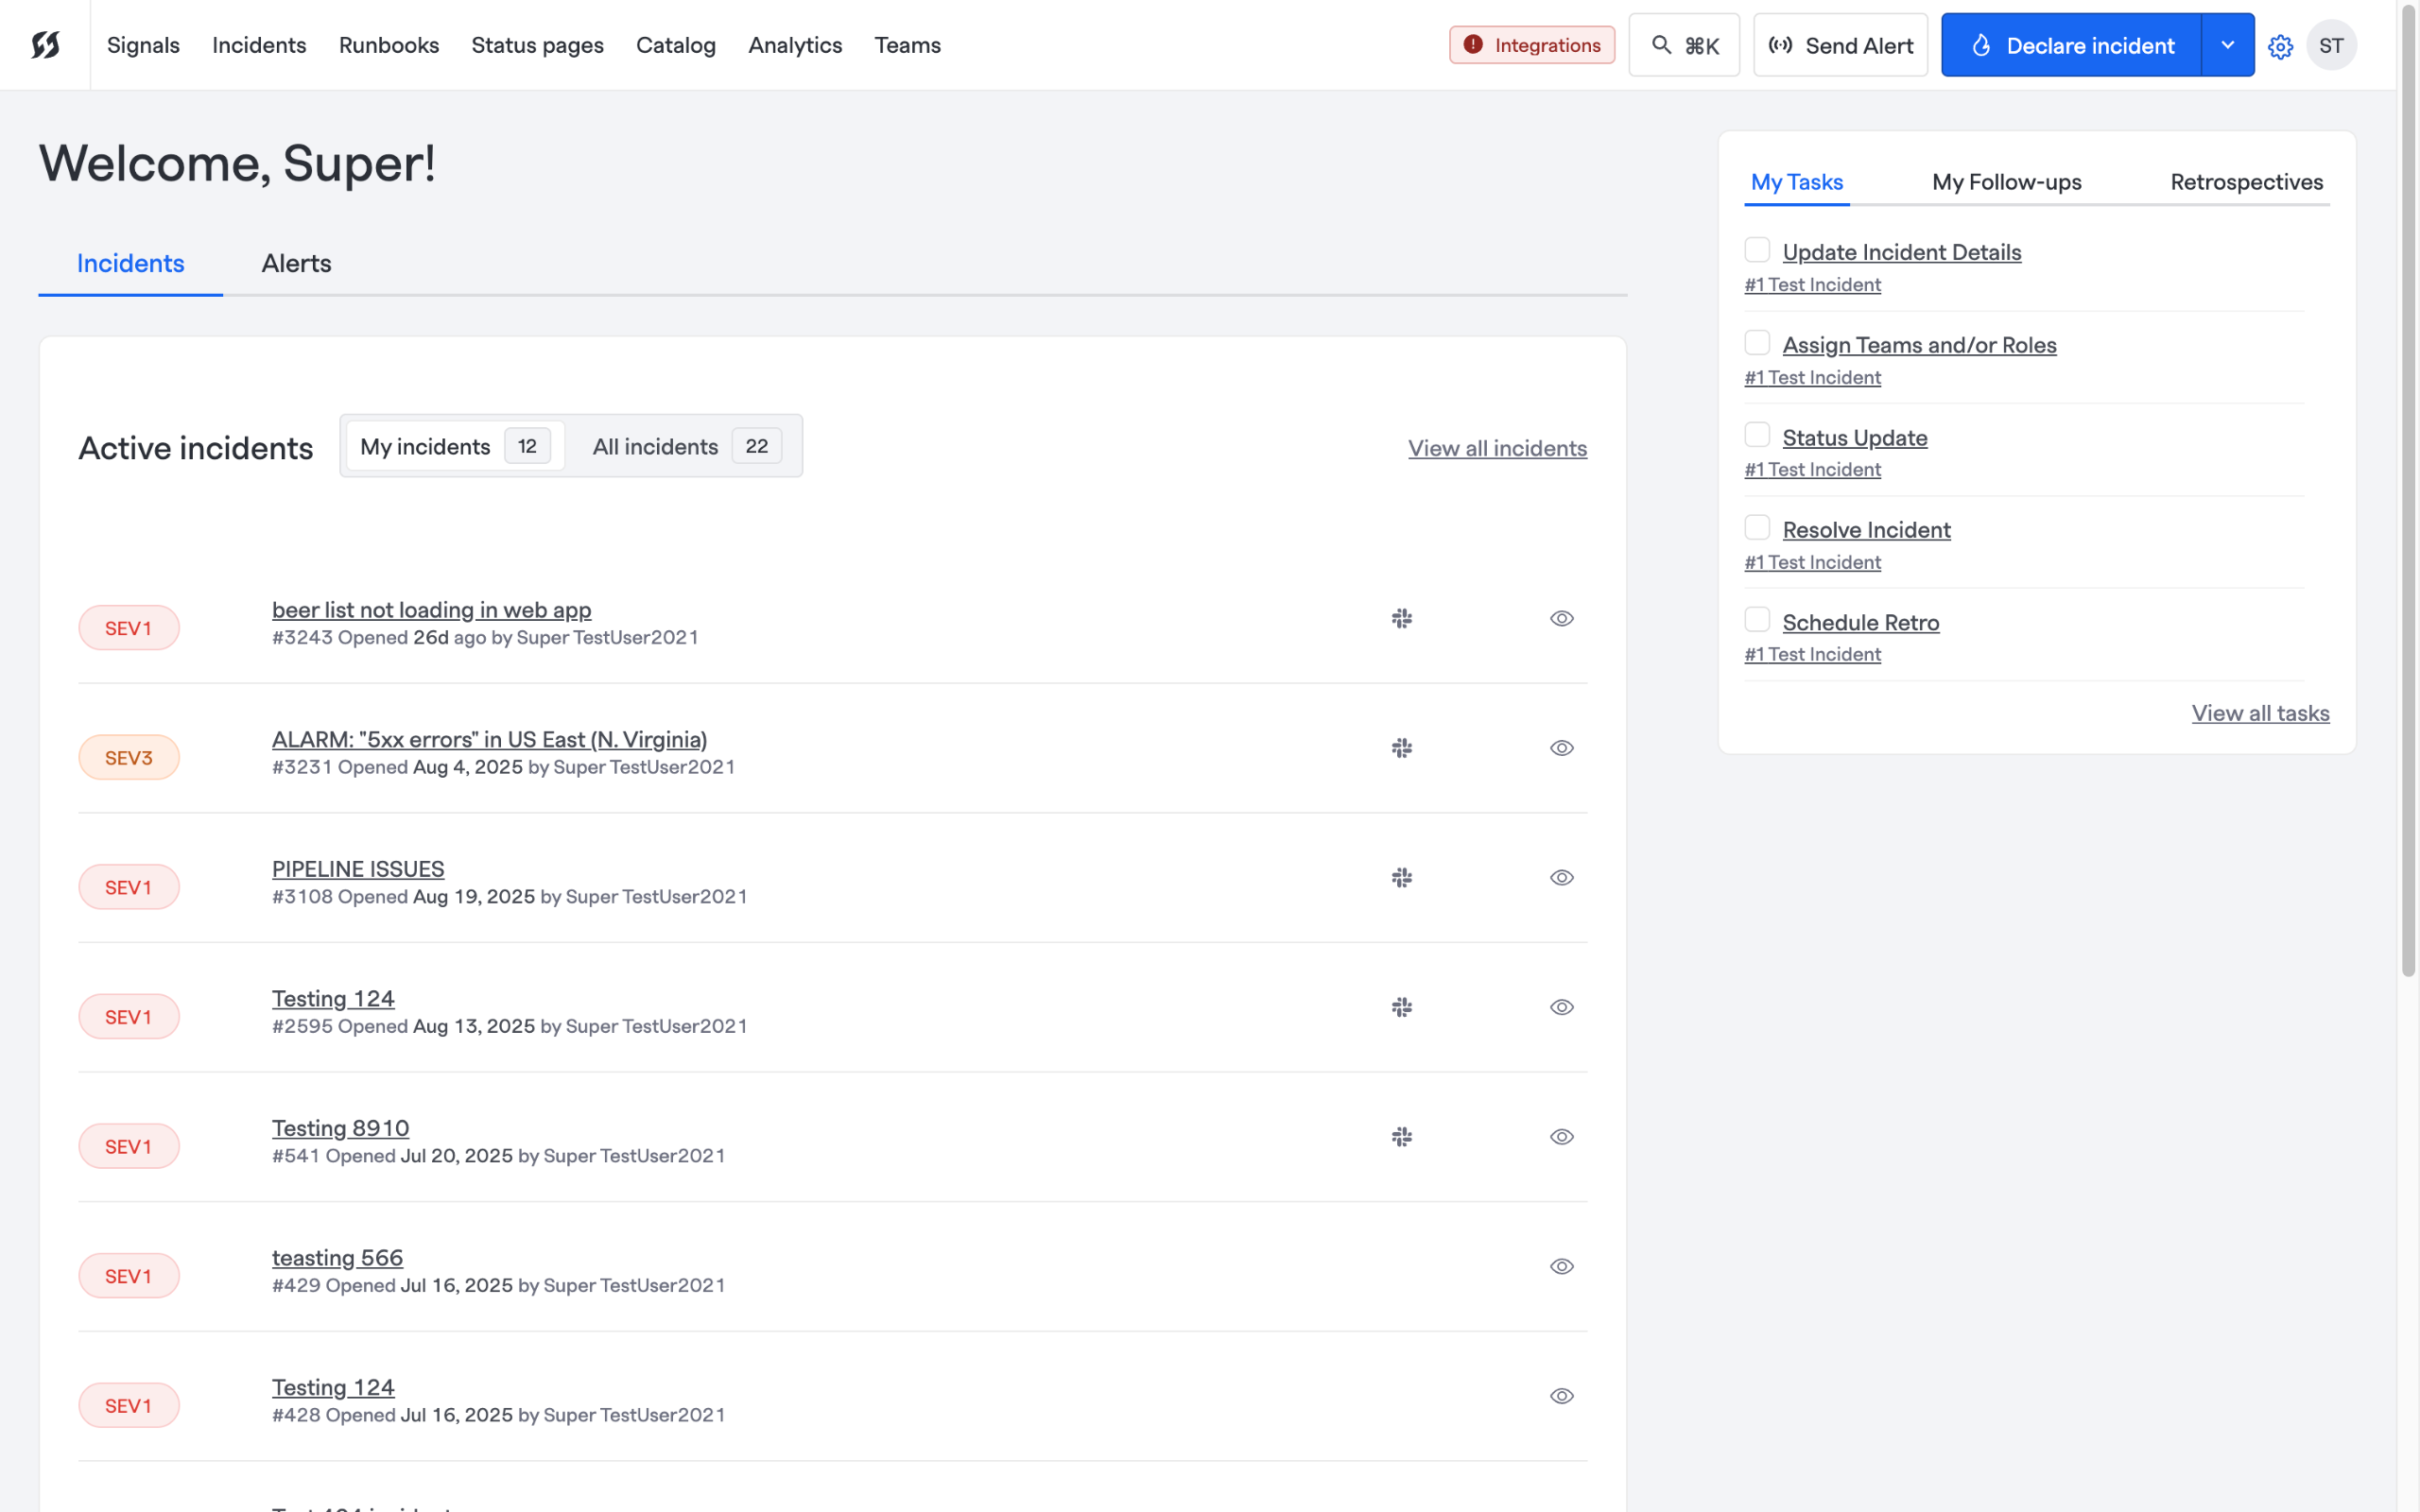Expand the Declare incident dropdown arrow

[2227, 46]
